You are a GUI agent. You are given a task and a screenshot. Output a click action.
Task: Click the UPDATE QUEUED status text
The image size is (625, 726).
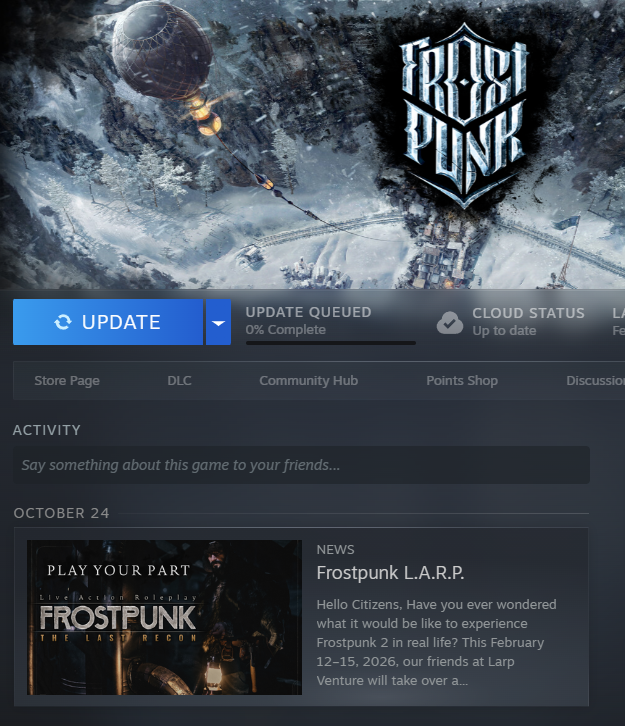(x=308, y=312)
